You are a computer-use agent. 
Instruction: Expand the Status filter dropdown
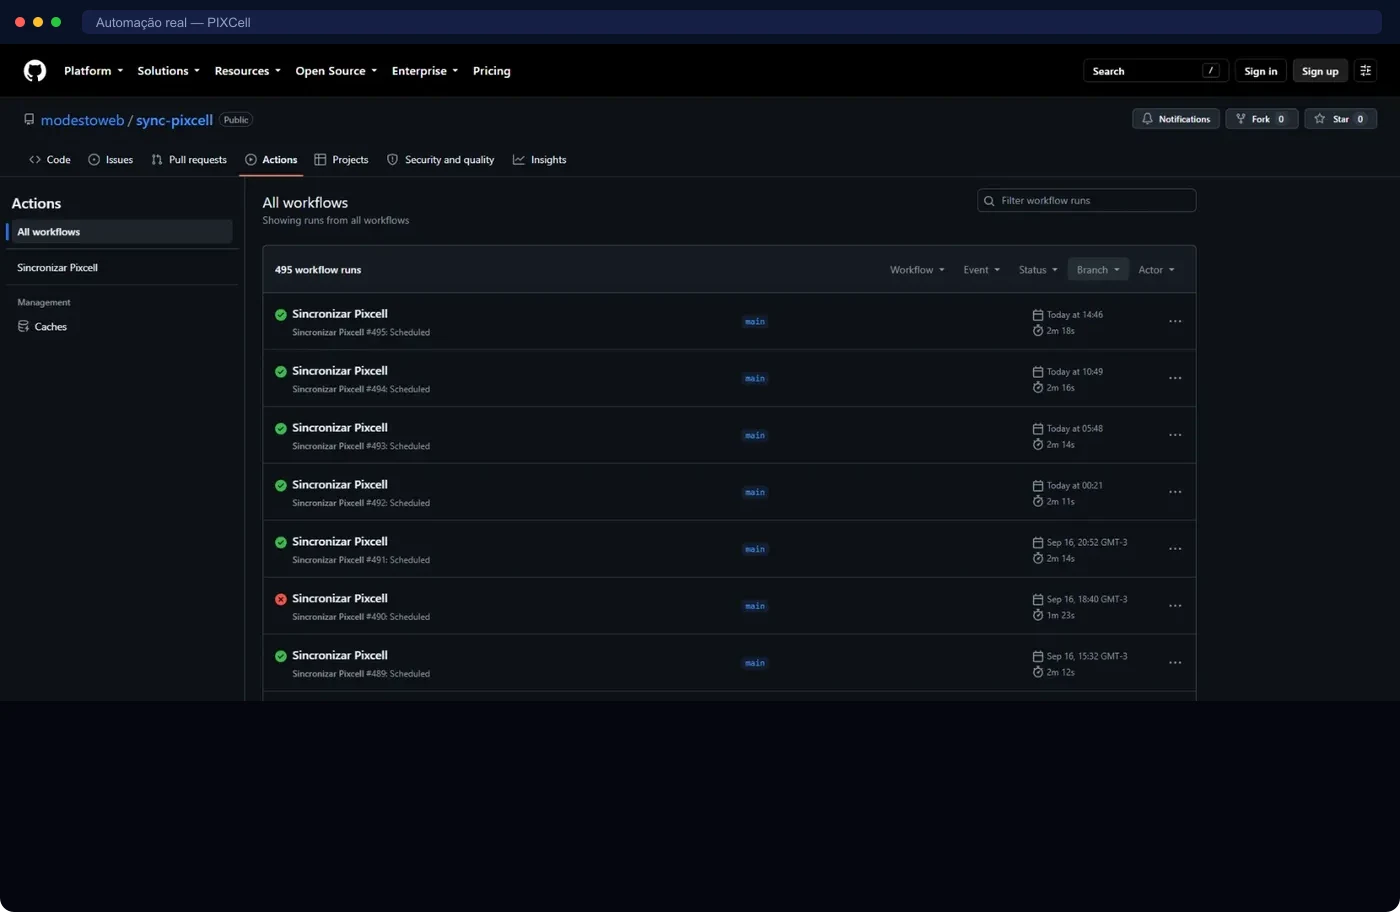click(1038, 270)
